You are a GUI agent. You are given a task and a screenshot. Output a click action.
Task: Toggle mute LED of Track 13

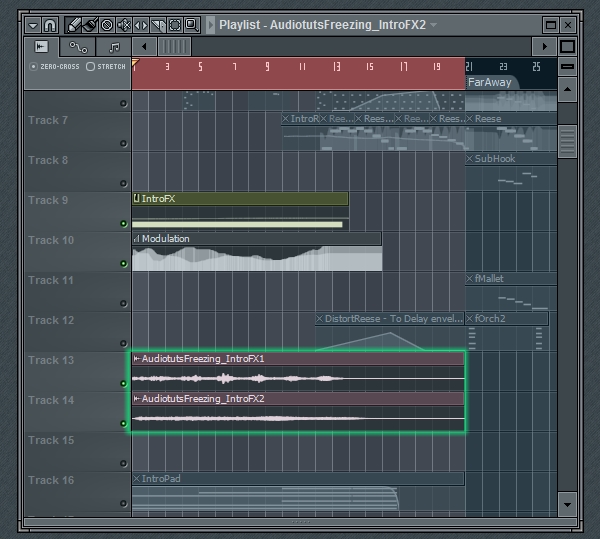123,383
